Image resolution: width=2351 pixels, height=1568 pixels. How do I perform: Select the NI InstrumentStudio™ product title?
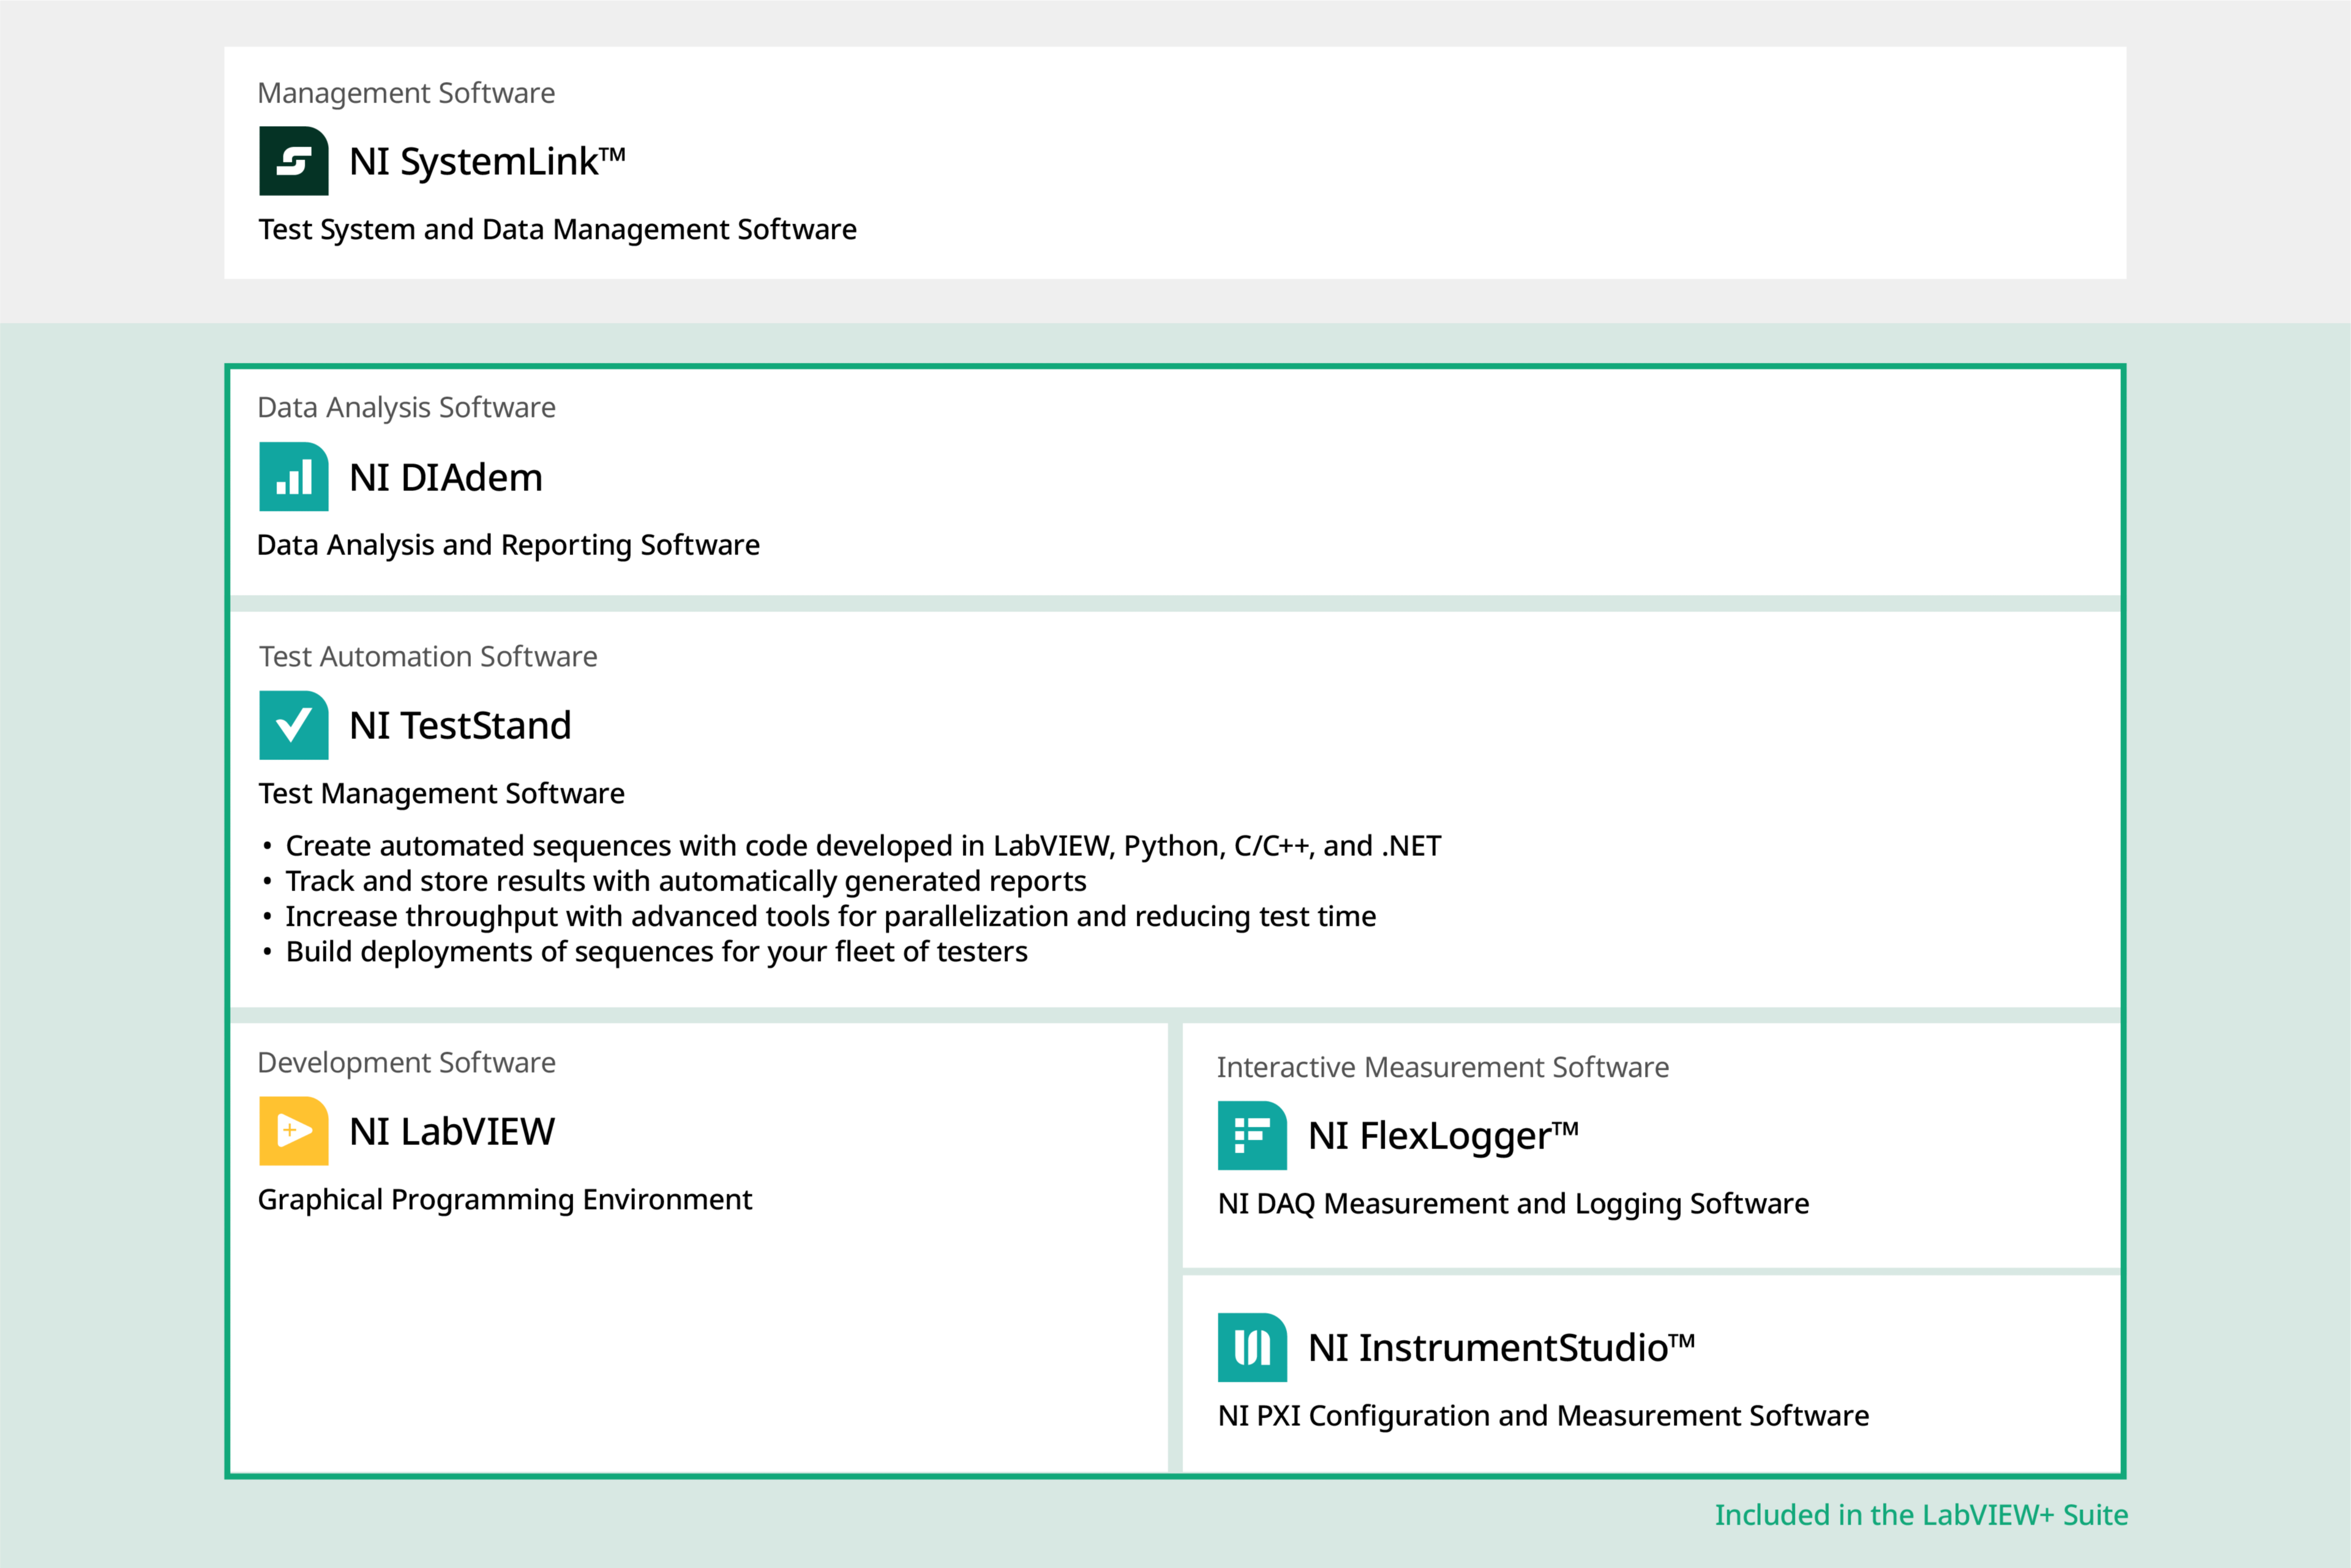pos(1501,1348)
